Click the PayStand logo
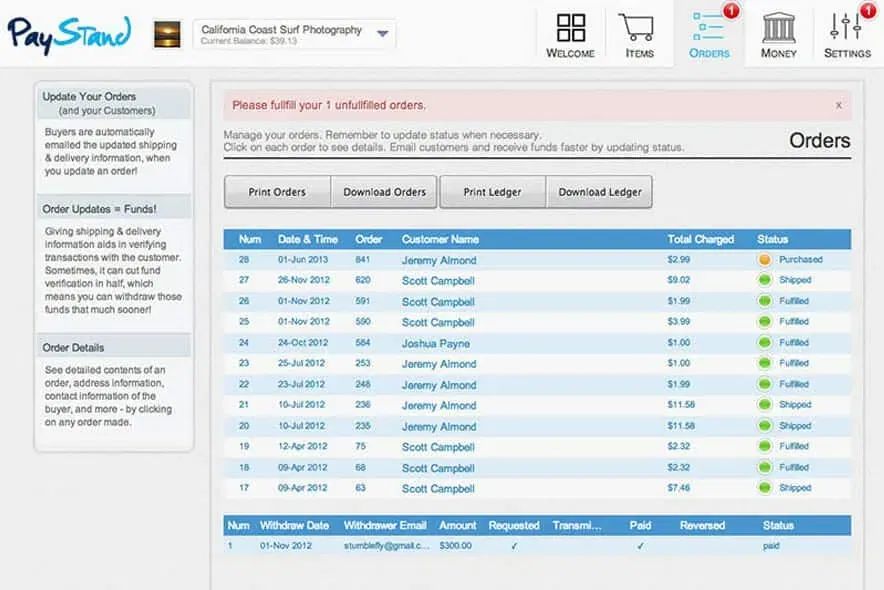 68,35
